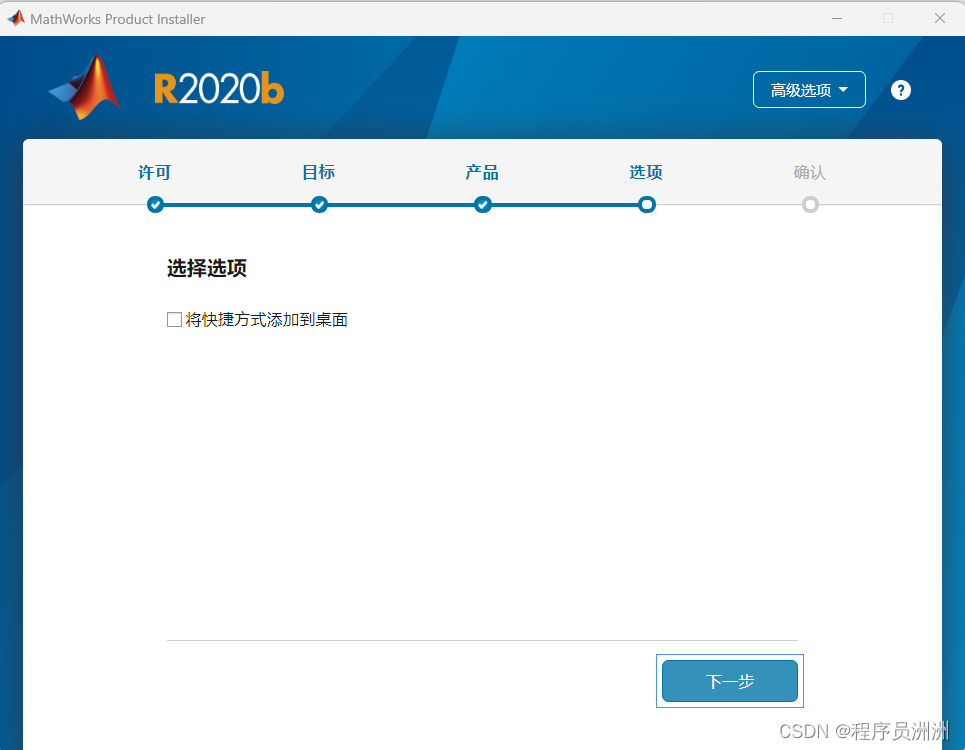Click the MathWorks title bar icon
The height and width of the screenshot is (750, 965).
click(16, 18)
